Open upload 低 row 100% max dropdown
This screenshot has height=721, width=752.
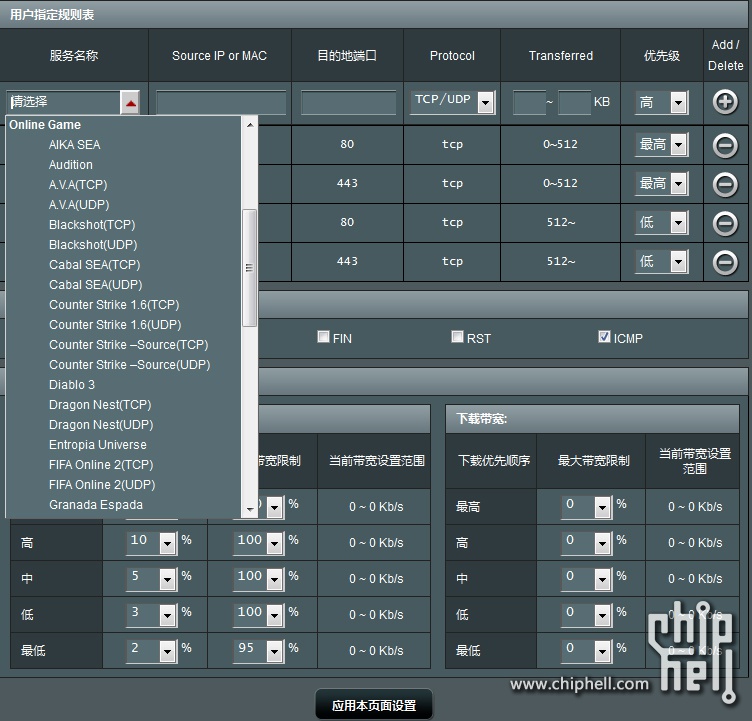(x=258, y=614)
